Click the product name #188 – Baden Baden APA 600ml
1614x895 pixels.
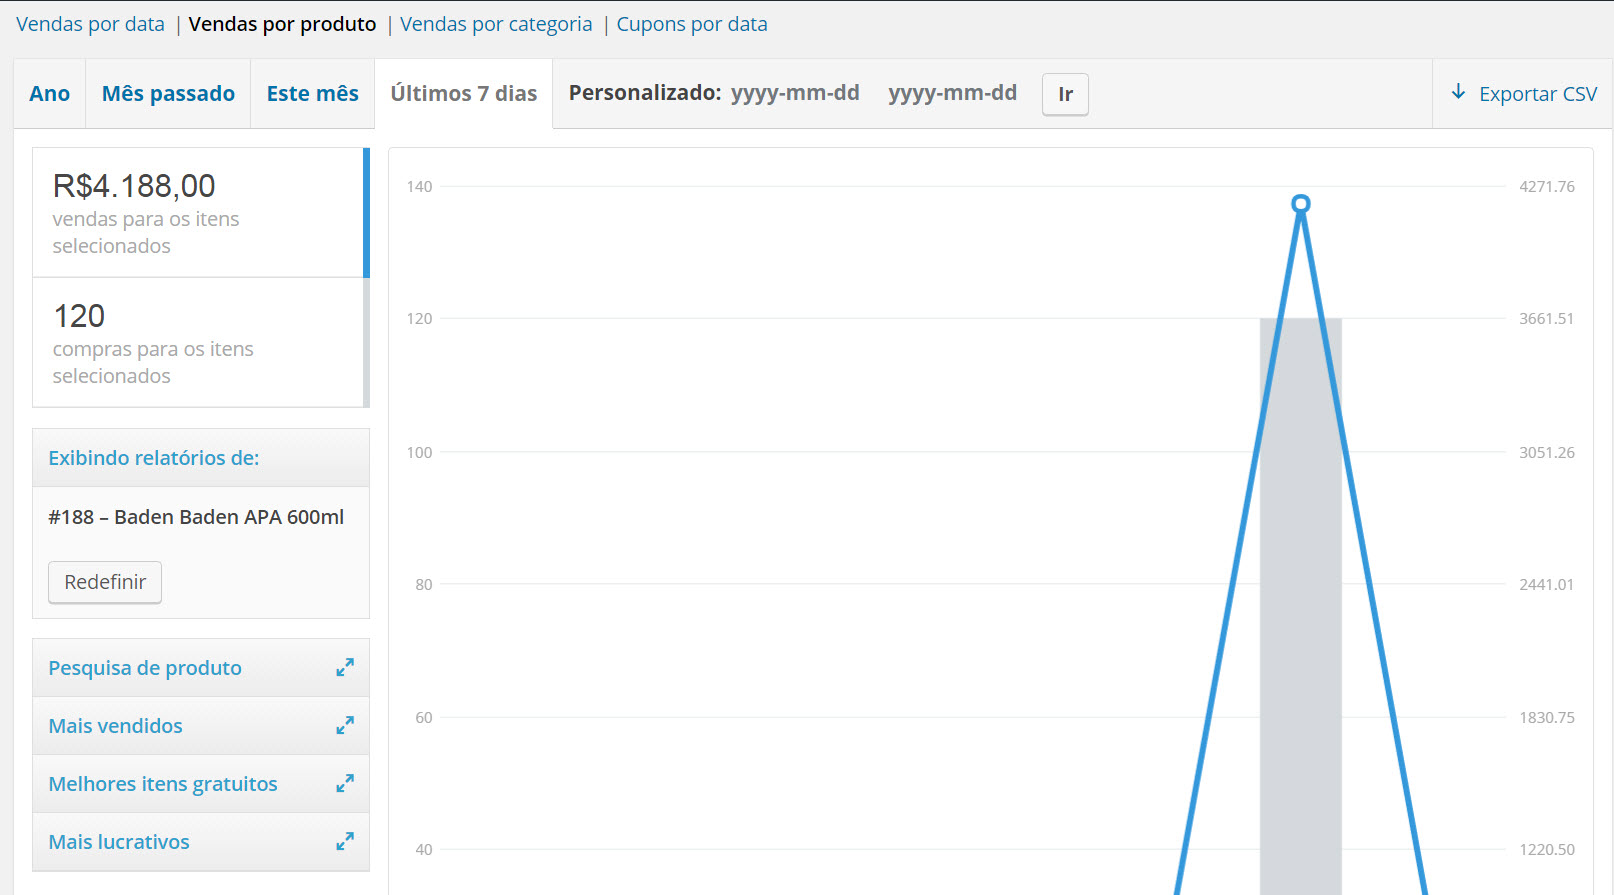point(196,517)
